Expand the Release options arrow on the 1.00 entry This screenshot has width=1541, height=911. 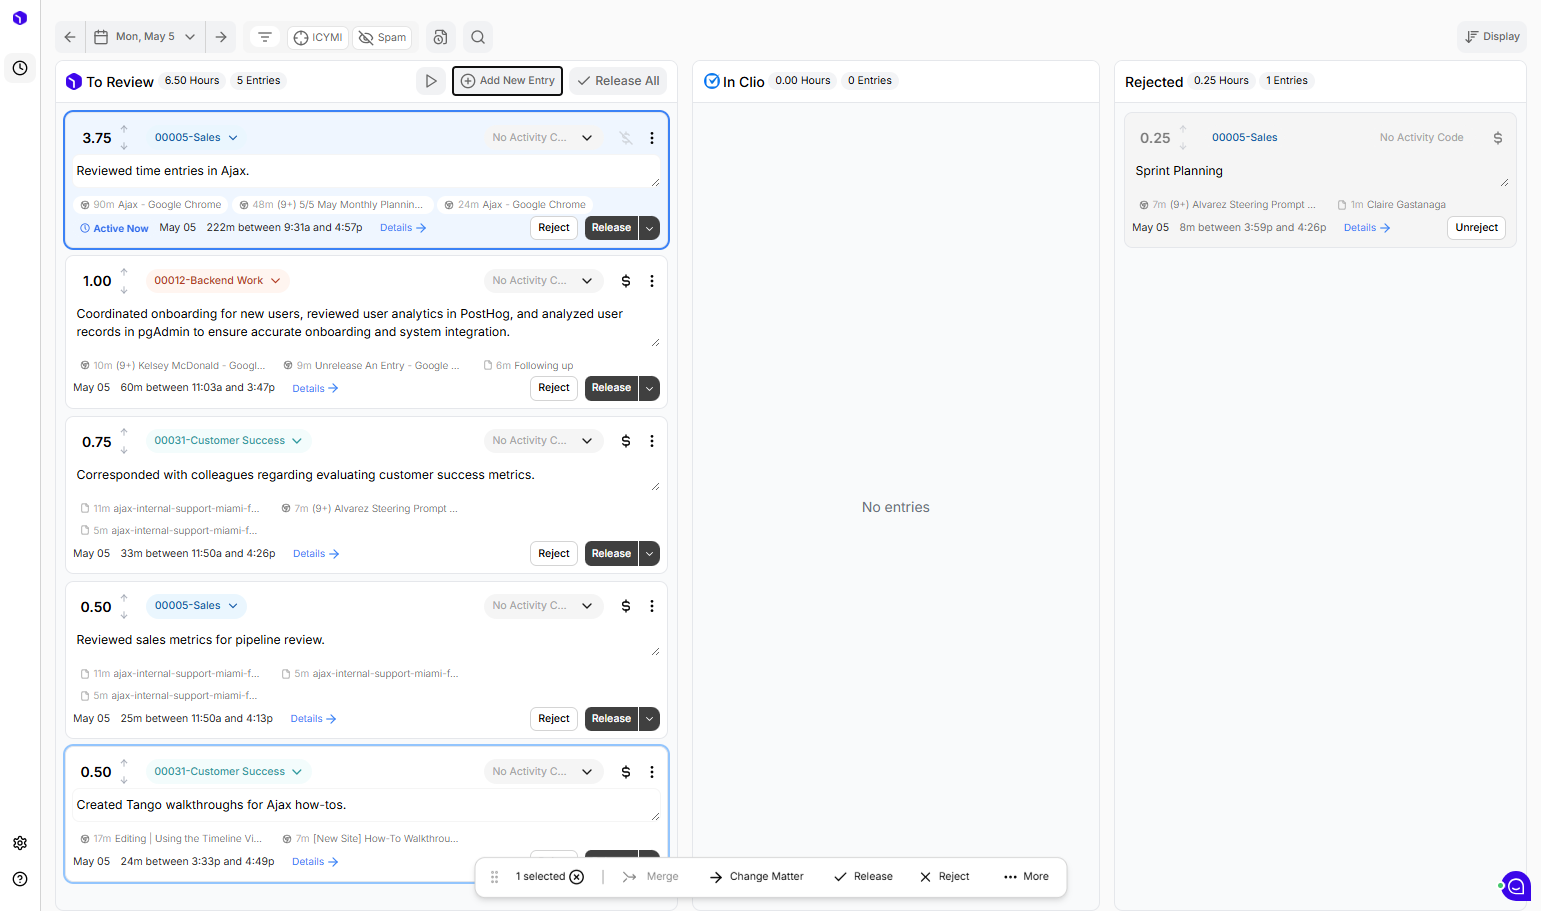pos(650,388)
